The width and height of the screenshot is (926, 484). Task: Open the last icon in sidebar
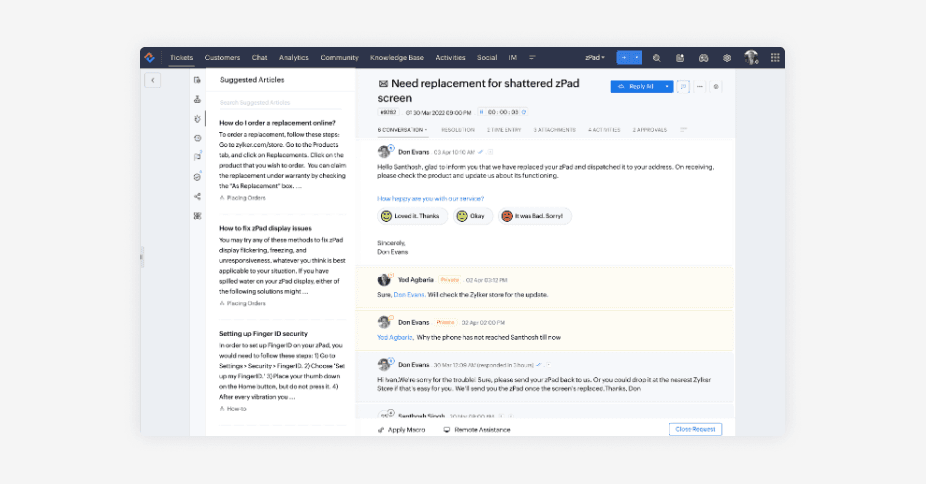[197, 216]
